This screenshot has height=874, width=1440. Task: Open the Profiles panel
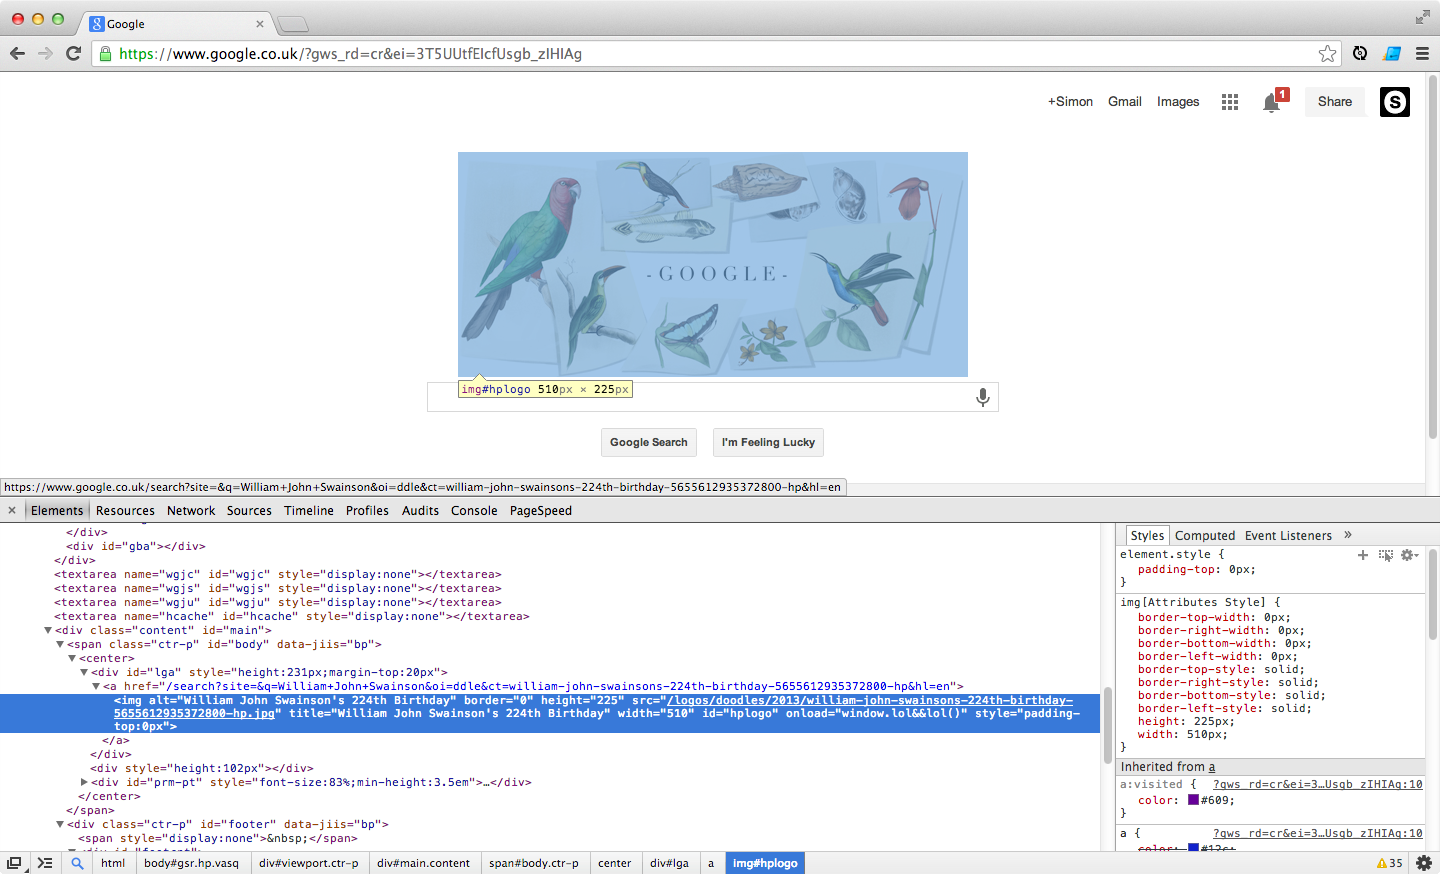[x=367, y=510]
